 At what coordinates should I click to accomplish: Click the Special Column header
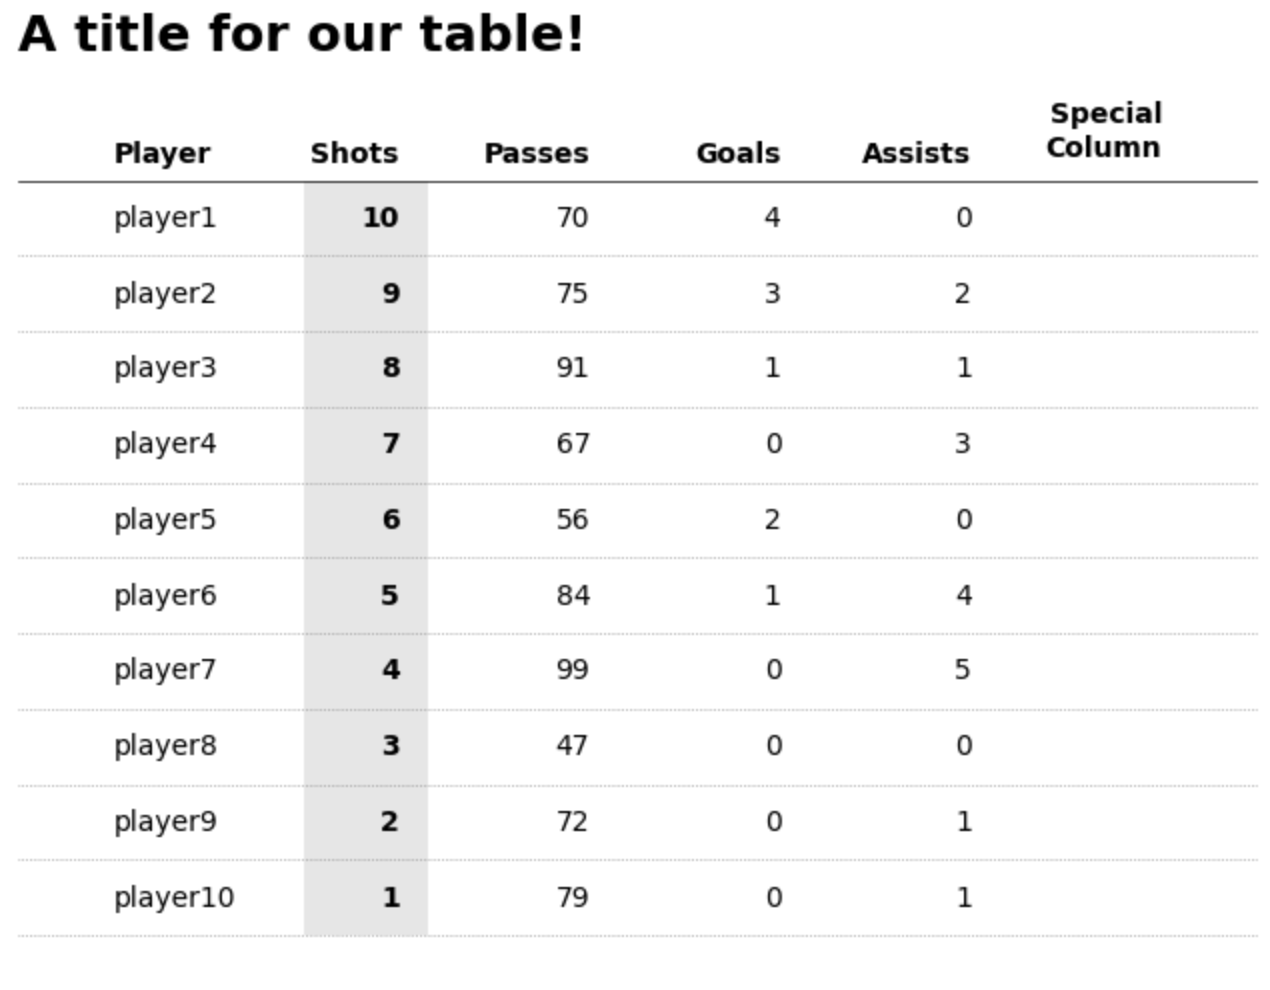tap(1104, 131)
